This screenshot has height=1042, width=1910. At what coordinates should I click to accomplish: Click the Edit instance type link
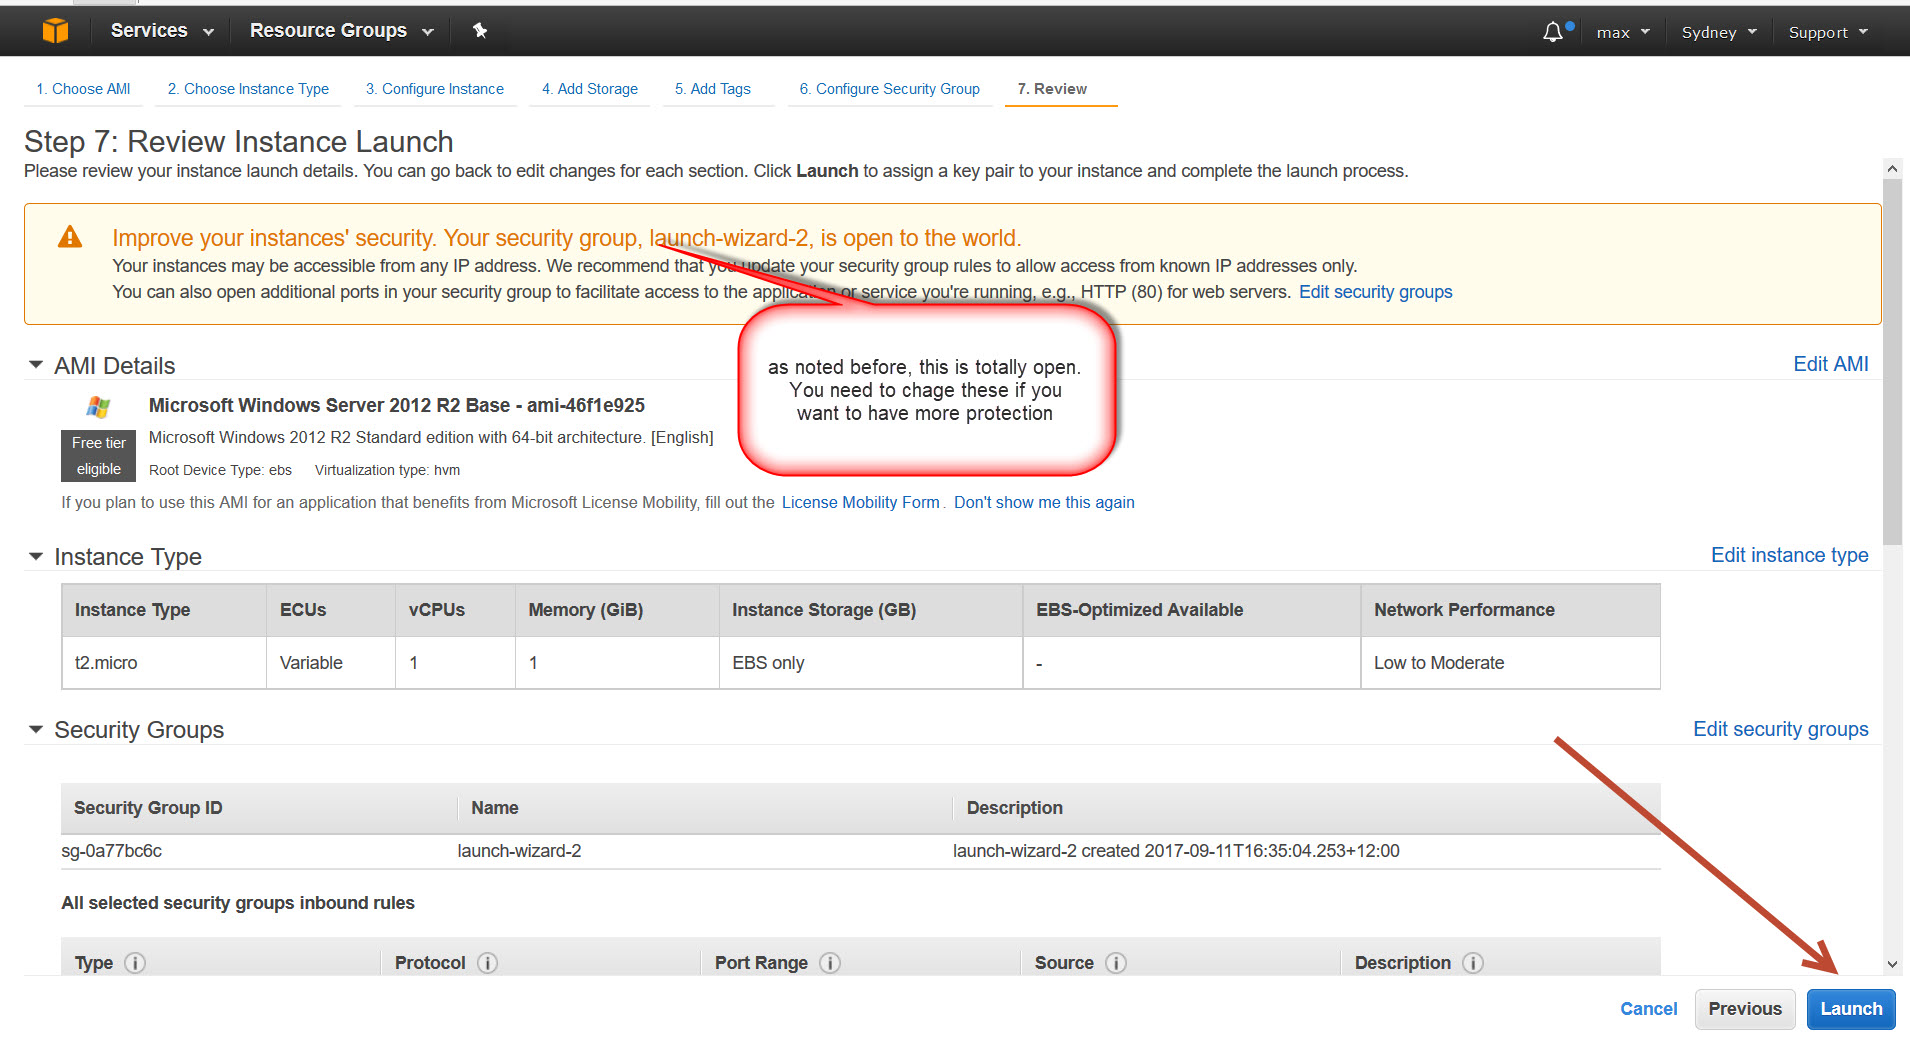[x=1789, y=555]
